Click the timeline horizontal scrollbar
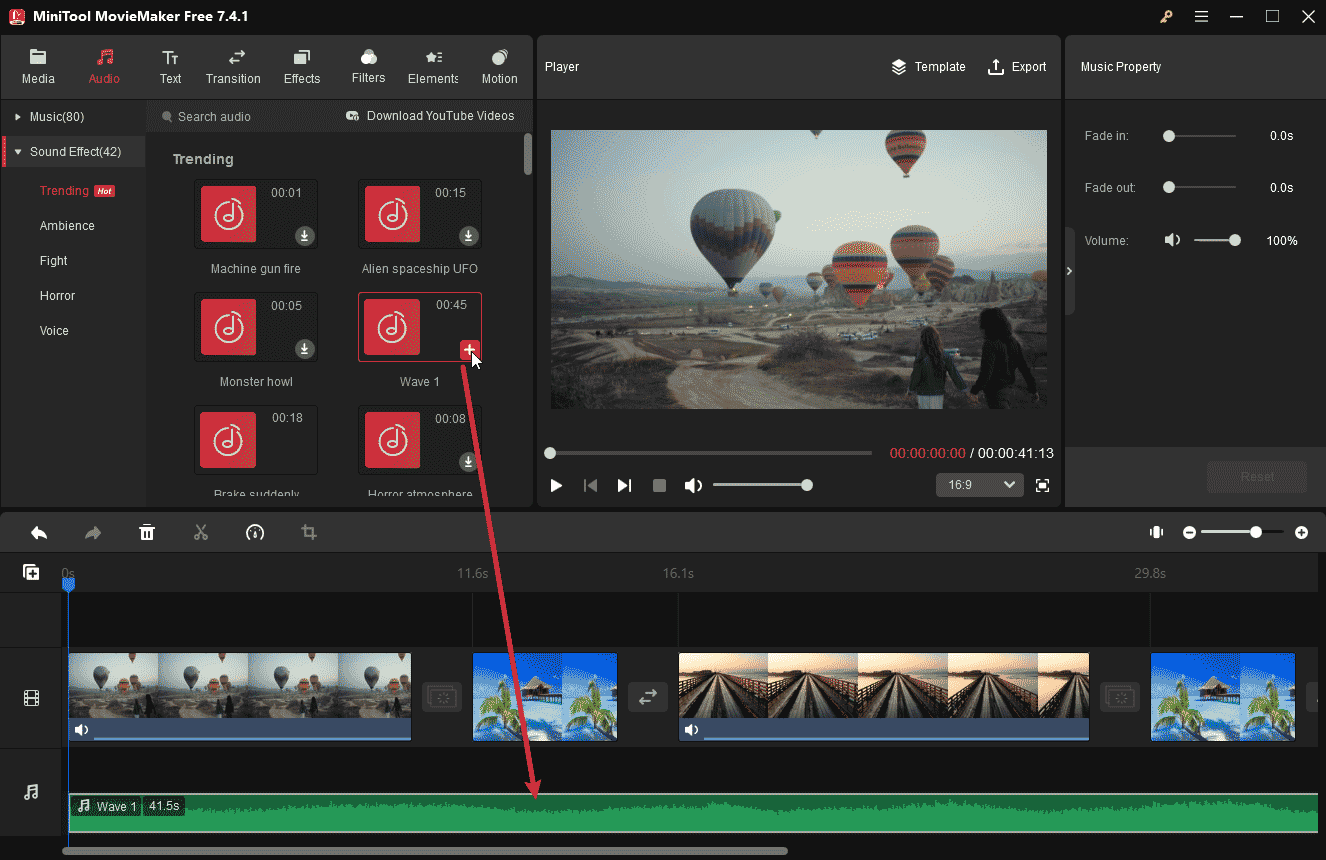Screen dimensions: 1326x860 tap(425, 851)
